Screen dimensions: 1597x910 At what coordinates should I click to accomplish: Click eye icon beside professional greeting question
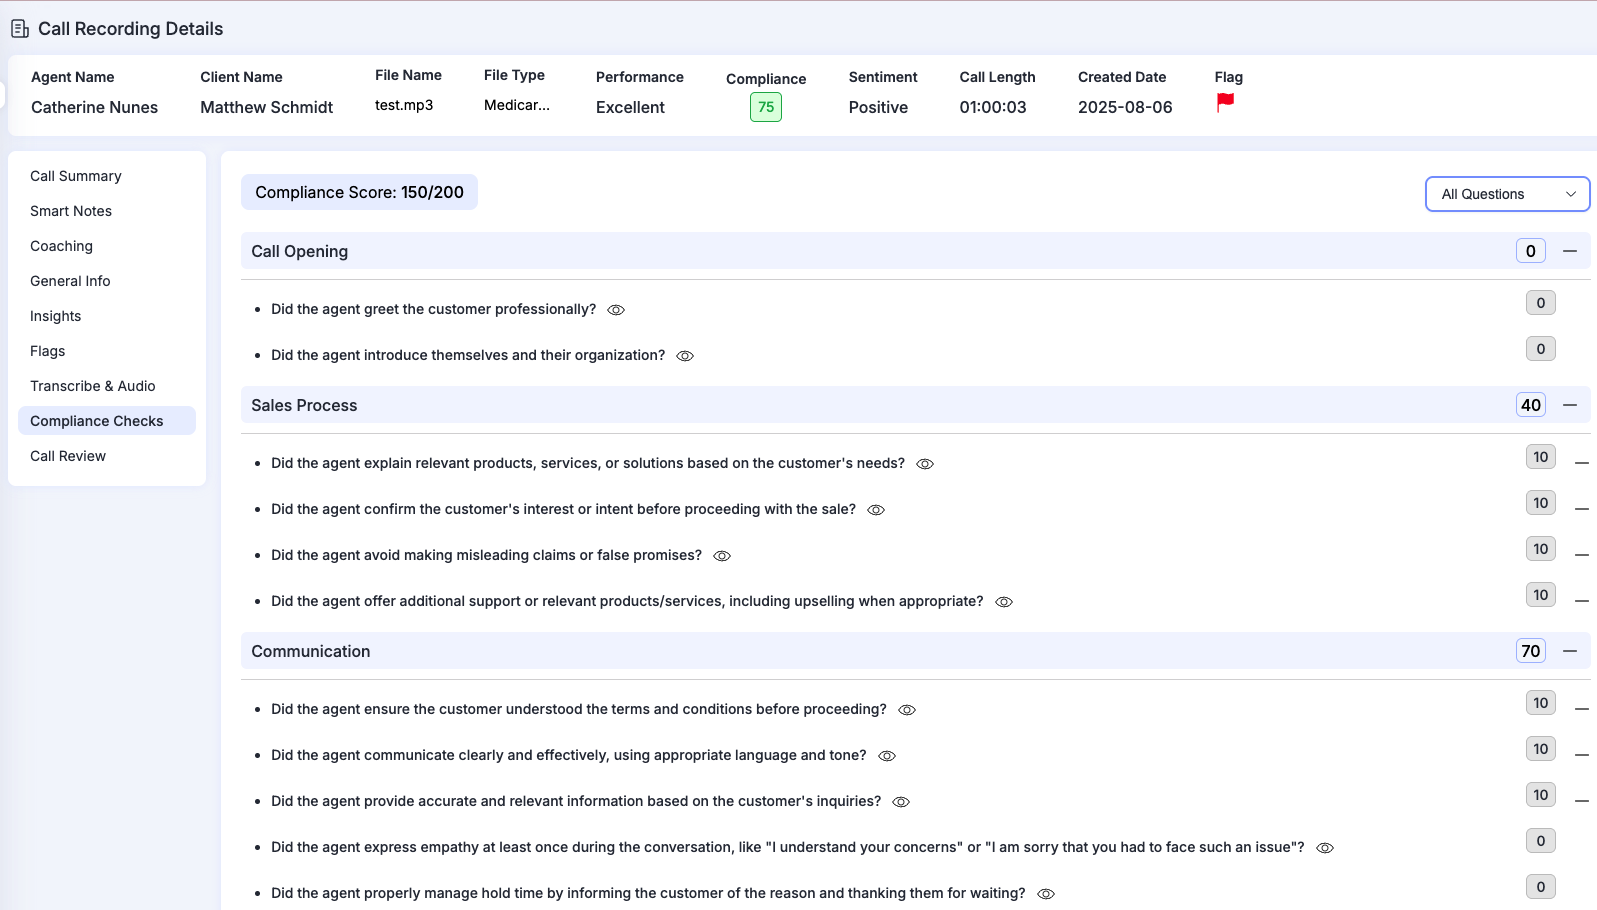point(616,310)
